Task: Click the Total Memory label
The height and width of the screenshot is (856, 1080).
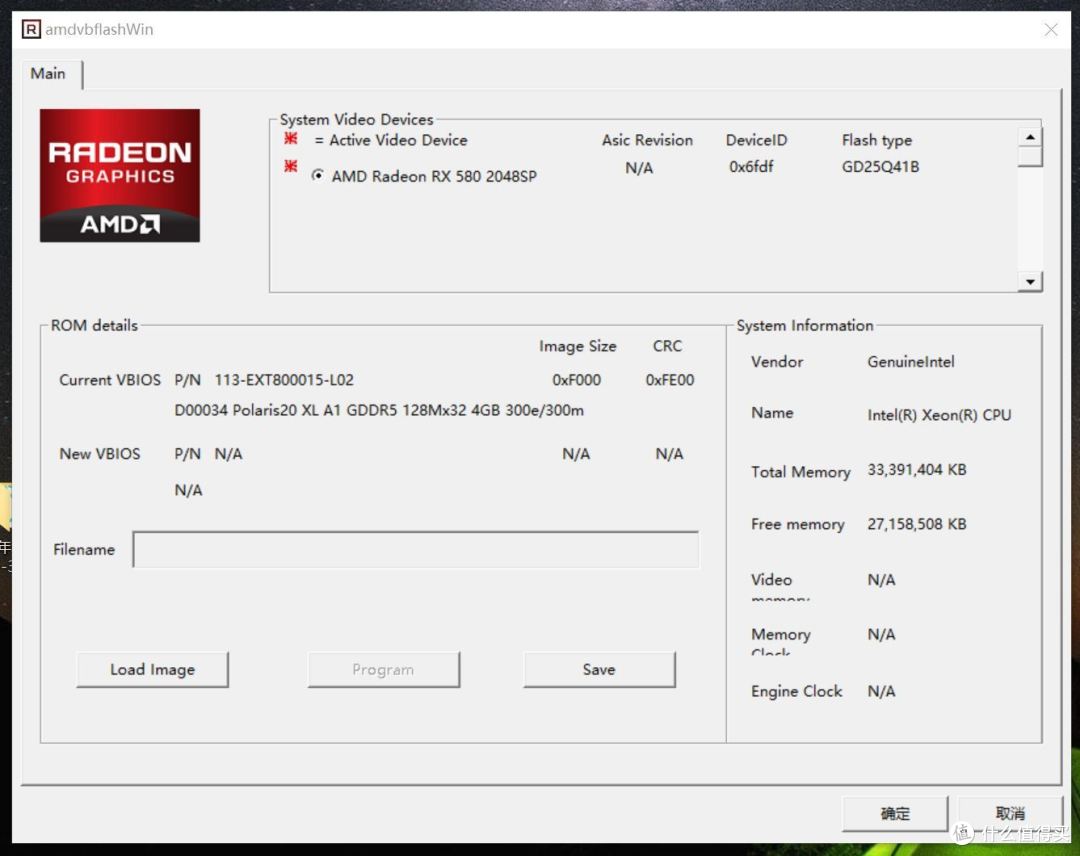Action: tap(800, 472)
